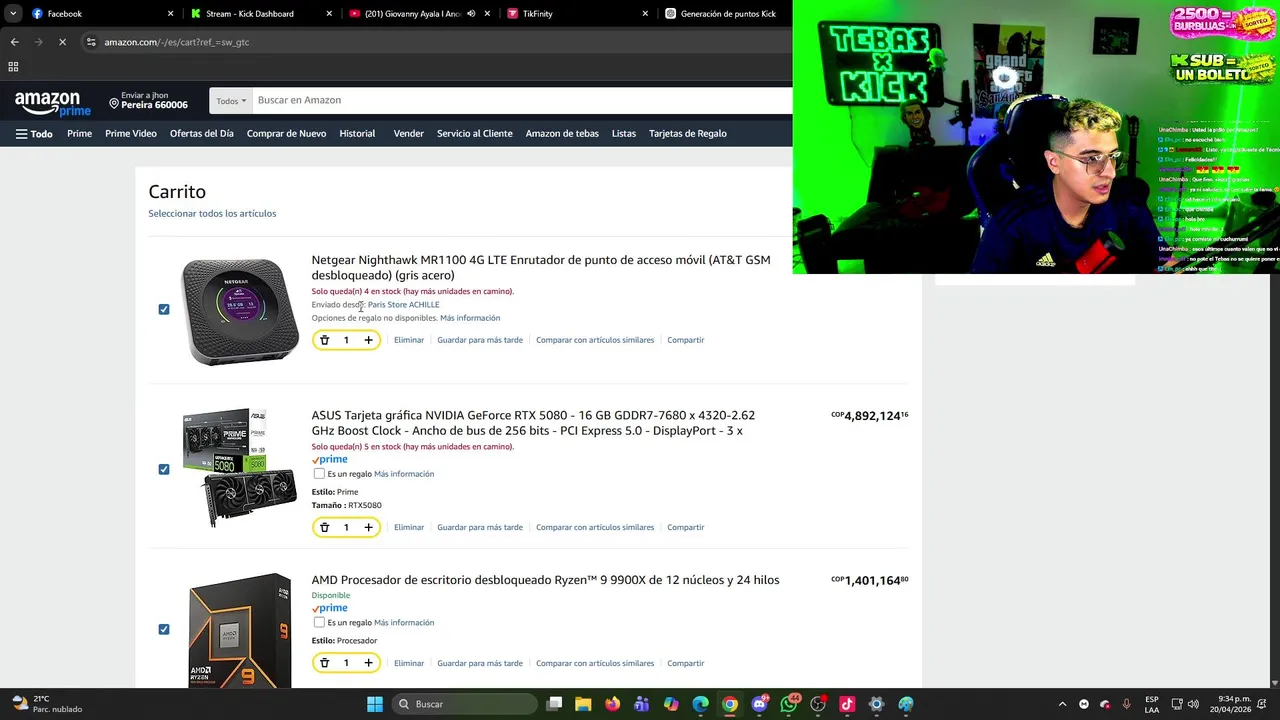This screenshot has height=720, width=1280.
Task: Click Seleccionar todos los artículos link
Action: coord(212,213)
